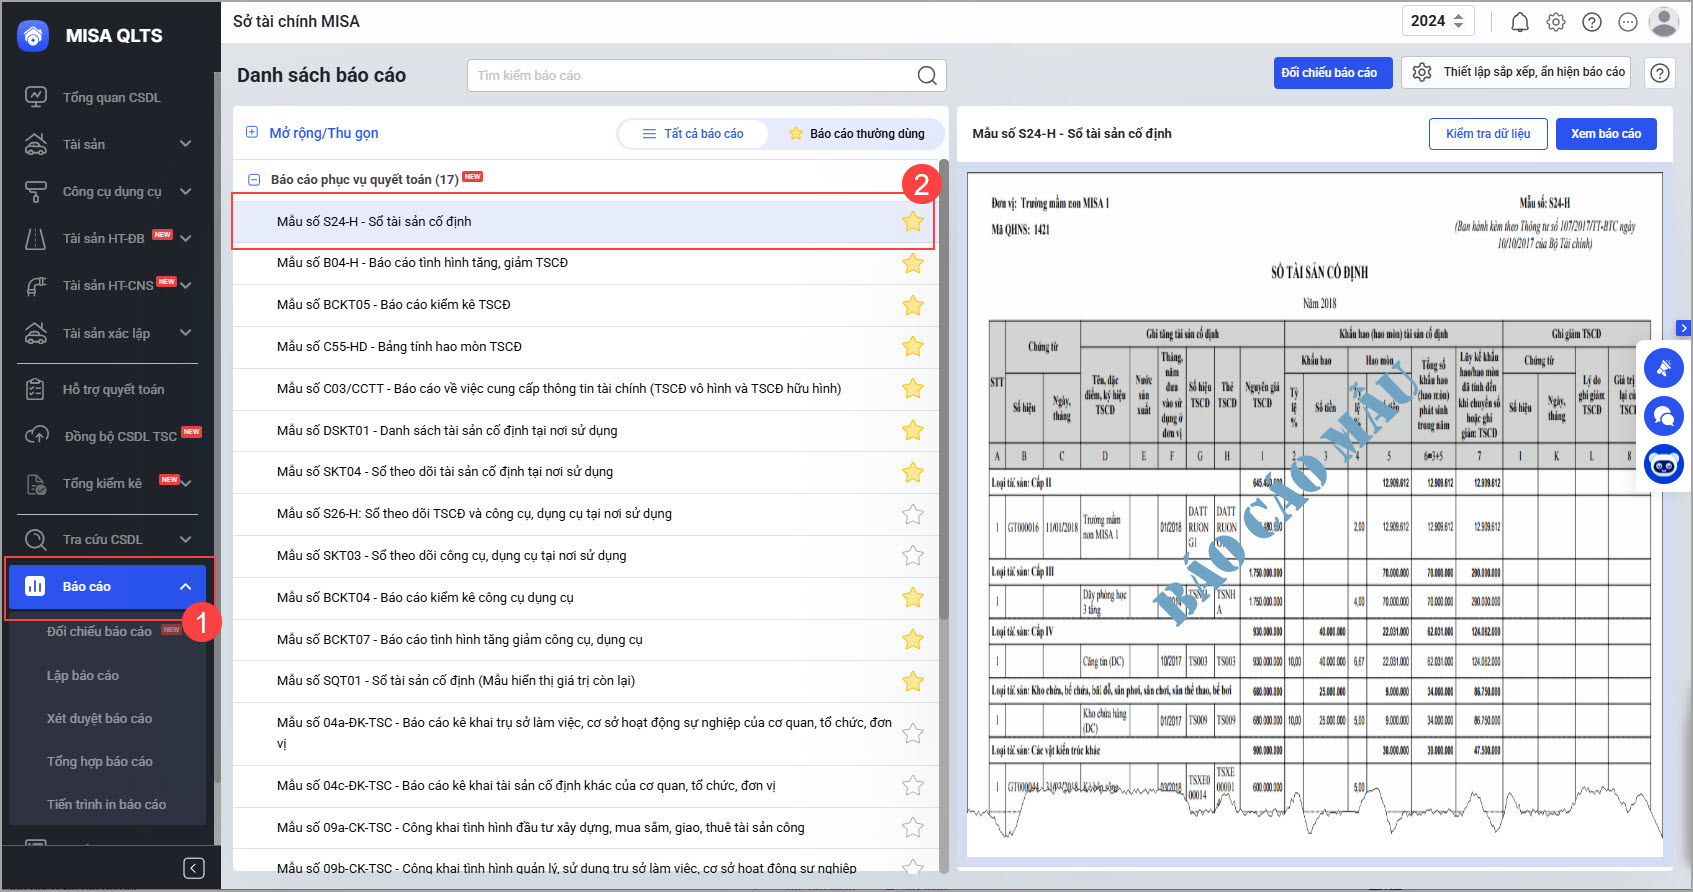Collapse Báo cáo phục vụ quyết toán group
Image resolution: width=1693 pixels, height=892 pixels.
(x=254, y=180)
